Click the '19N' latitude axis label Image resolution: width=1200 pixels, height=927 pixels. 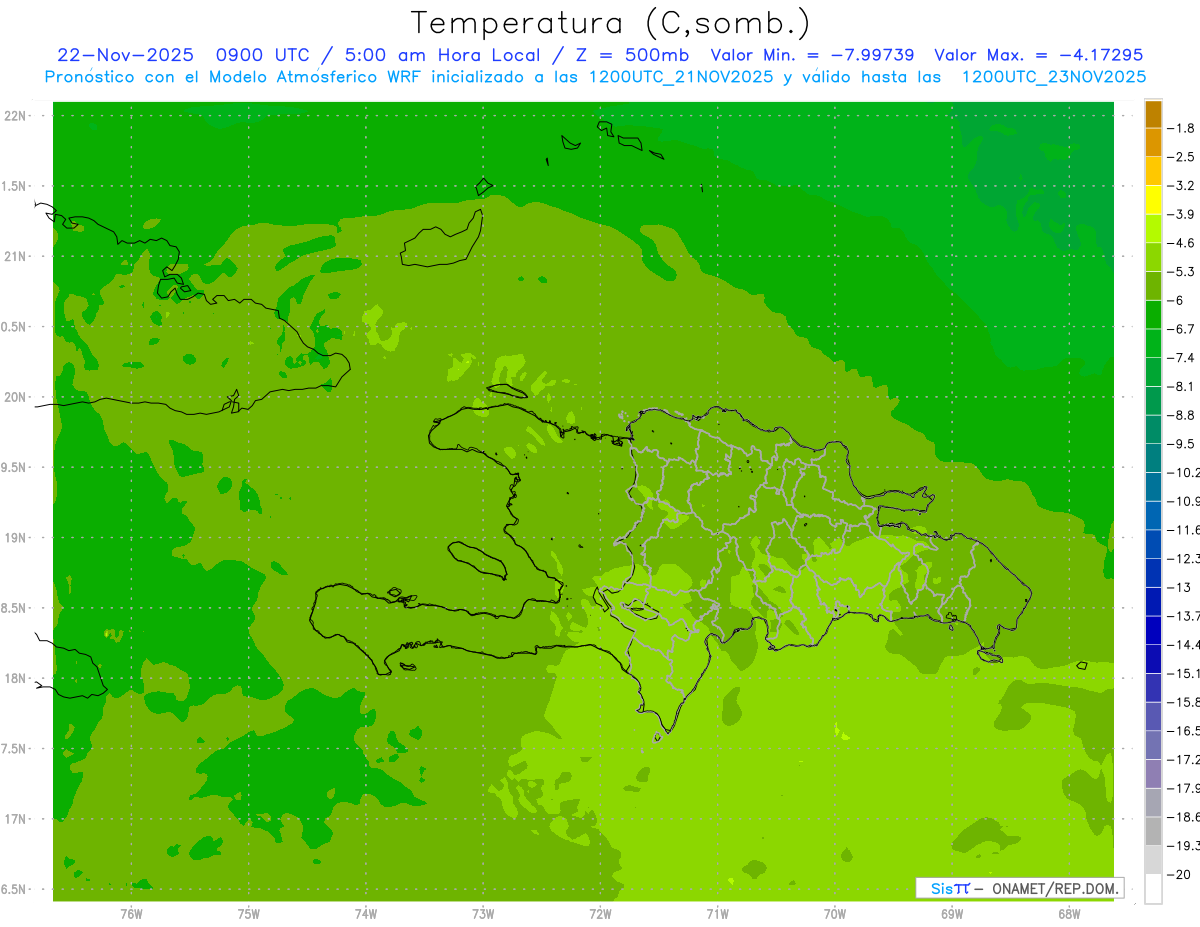pyautogui.click(x=14, y=538)
